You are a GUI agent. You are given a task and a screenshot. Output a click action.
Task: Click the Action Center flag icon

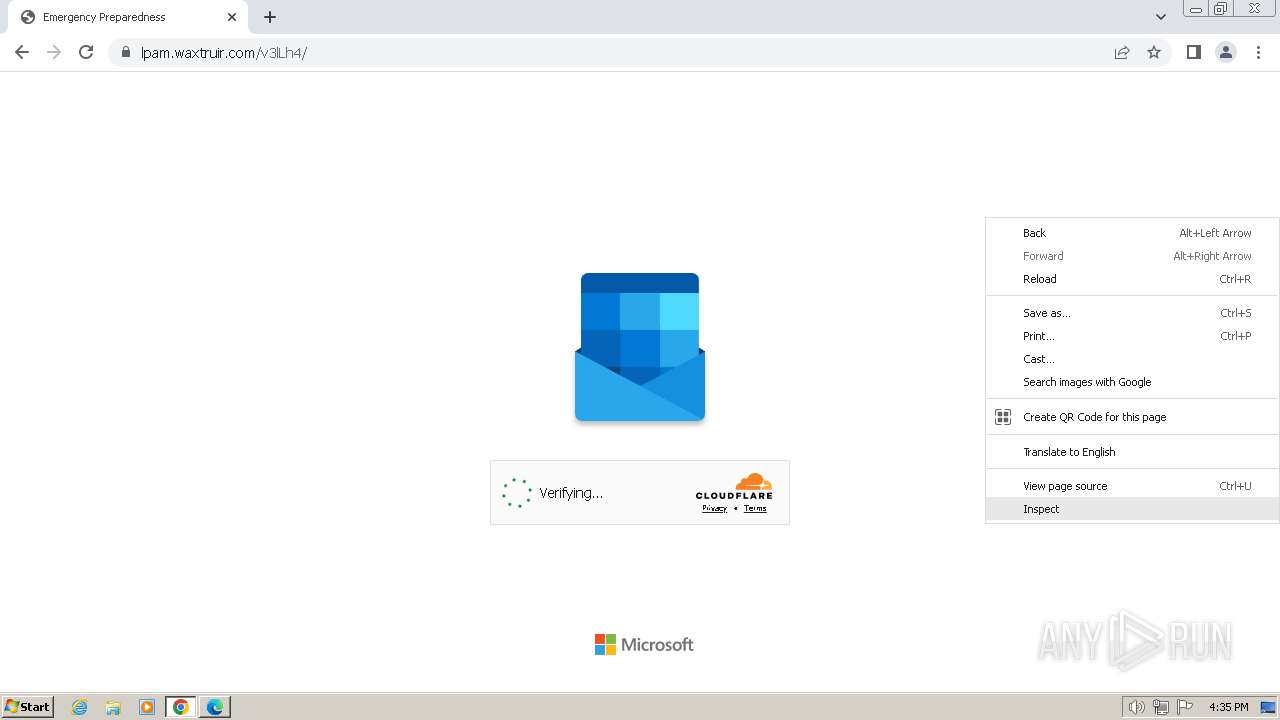(1185, 707)
